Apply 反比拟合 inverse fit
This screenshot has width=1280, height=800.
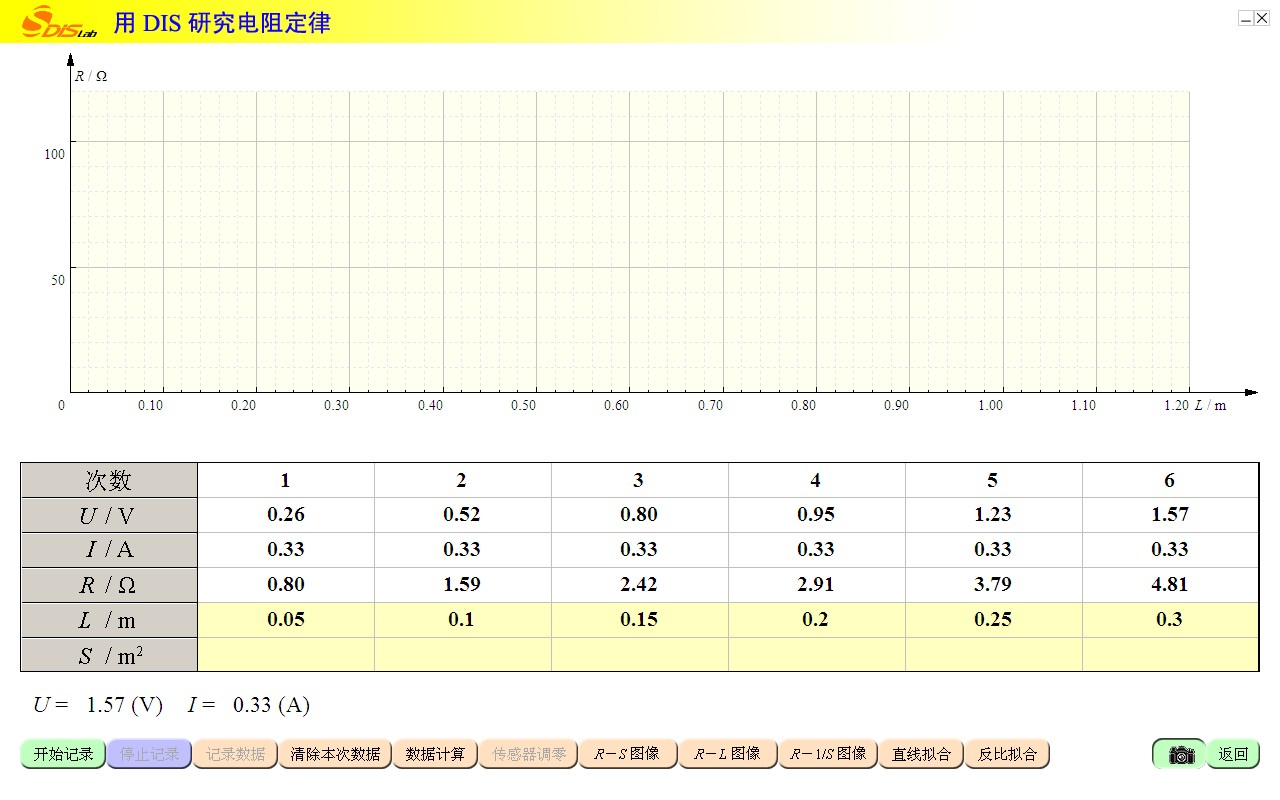coord(1007,754)
